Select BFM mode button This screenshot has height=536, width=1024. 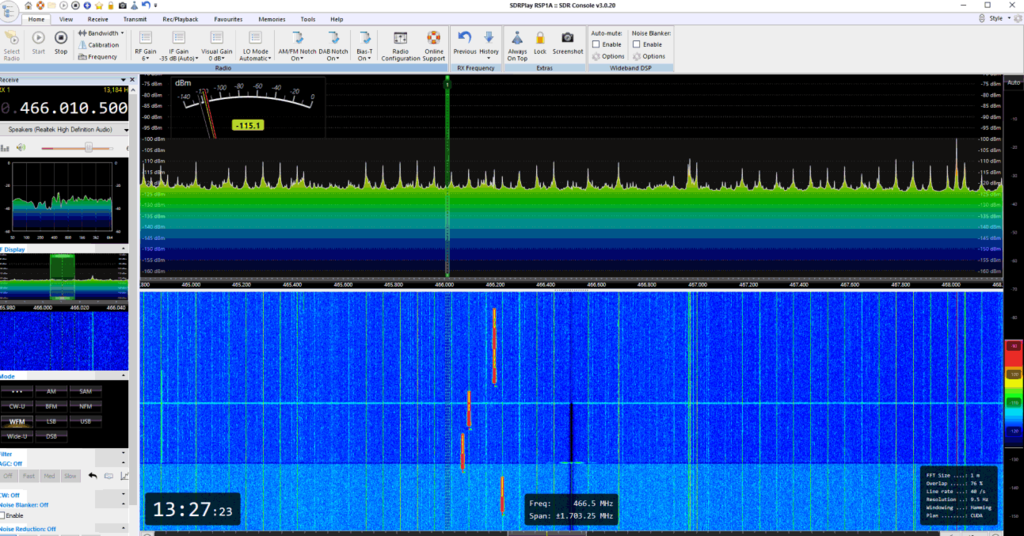[51, 407]
